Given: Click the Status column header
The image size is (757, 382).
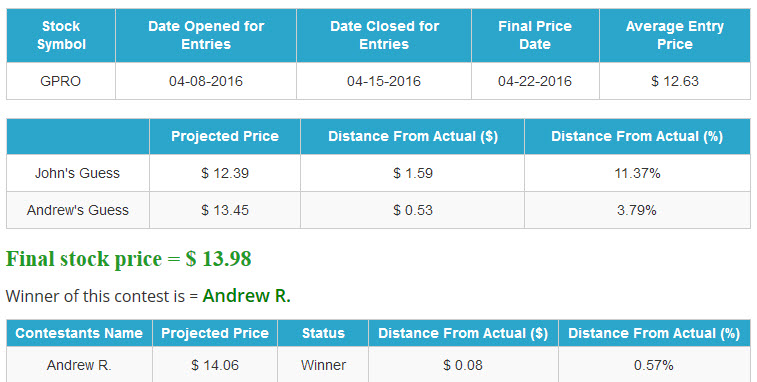Looking at the screenshot, I should pos(323,333).
